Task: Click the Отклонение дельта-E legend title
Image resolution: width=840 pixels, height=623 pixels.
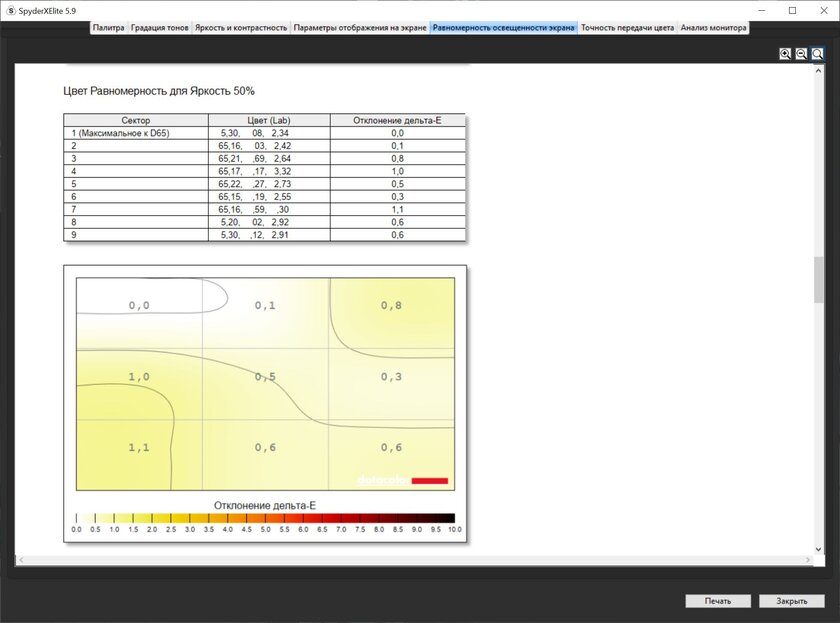Action: point(265,505)
